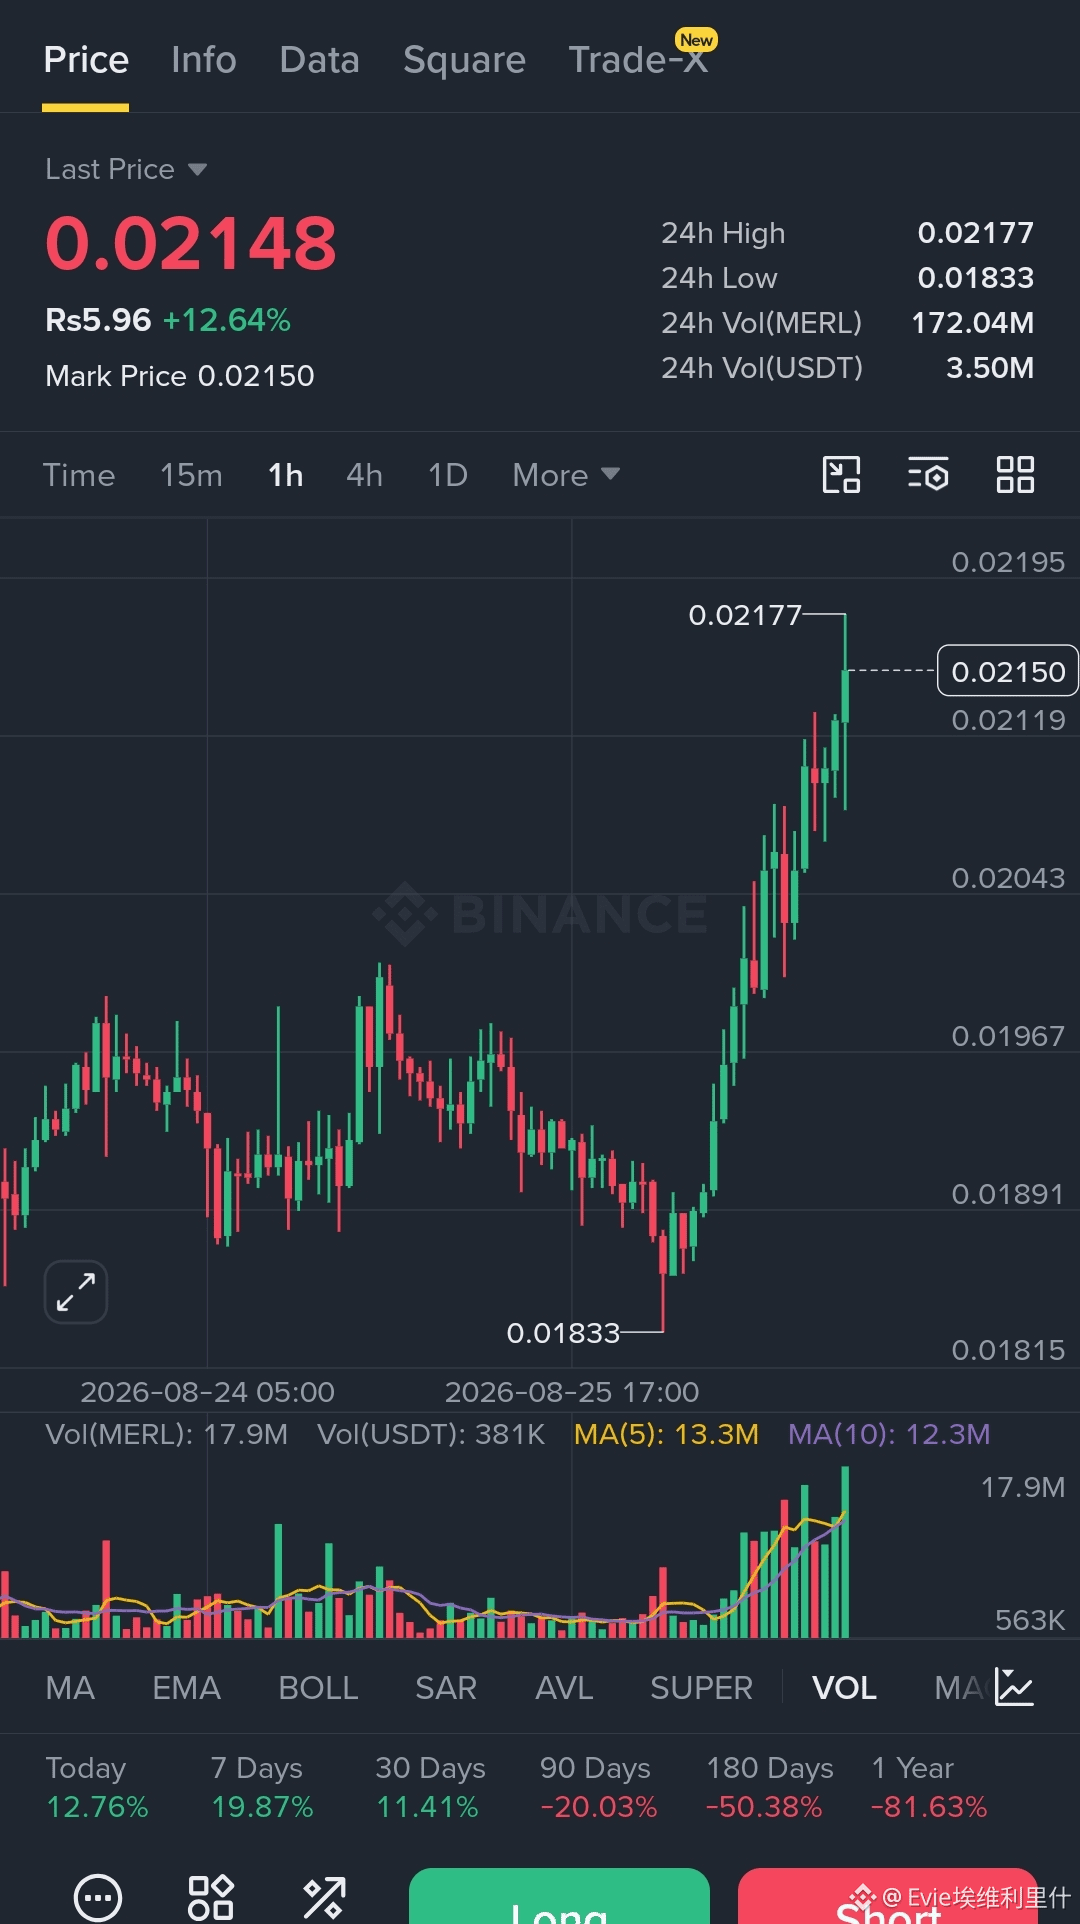1080x1924 pixels.
Task: Select the 4h chart interval
Action: click(364, 475)
